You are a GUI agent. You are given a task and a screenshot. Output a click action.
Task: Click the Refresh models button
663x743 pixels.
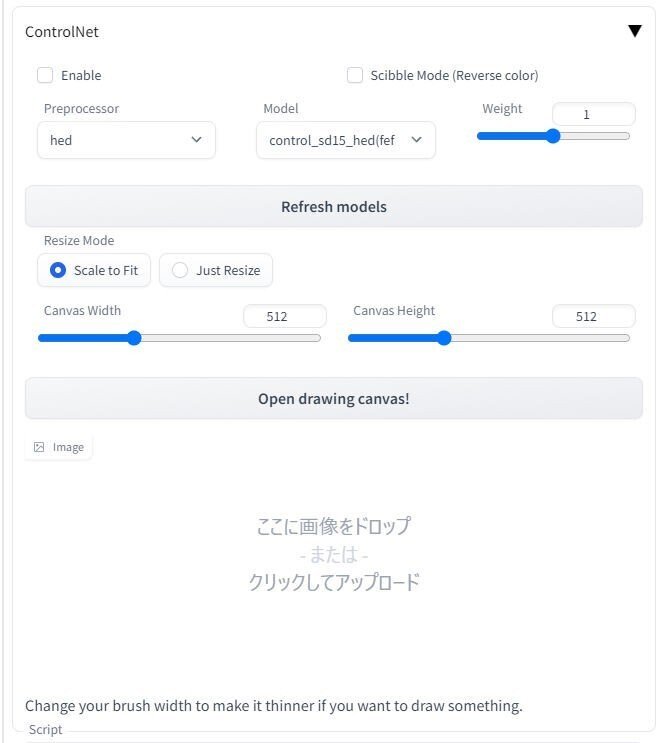(x=334, y=207)
